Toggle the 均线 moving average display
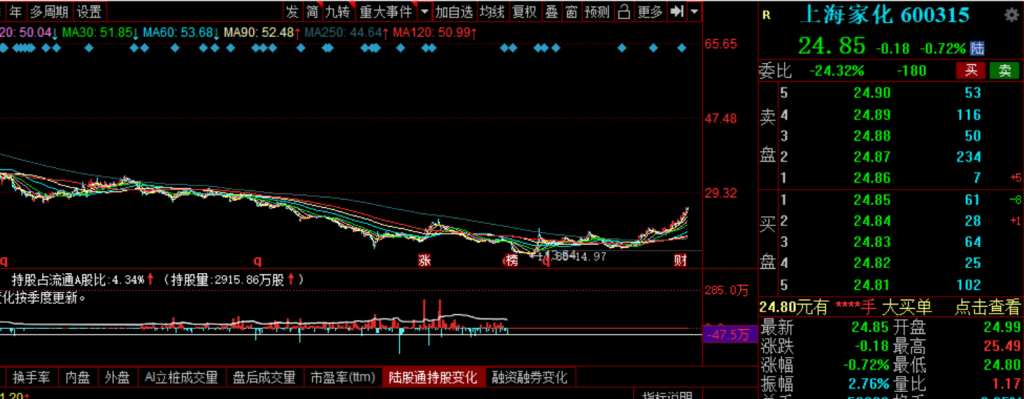This screenshot has height=399, width=1024. click(x=492, y=11)
